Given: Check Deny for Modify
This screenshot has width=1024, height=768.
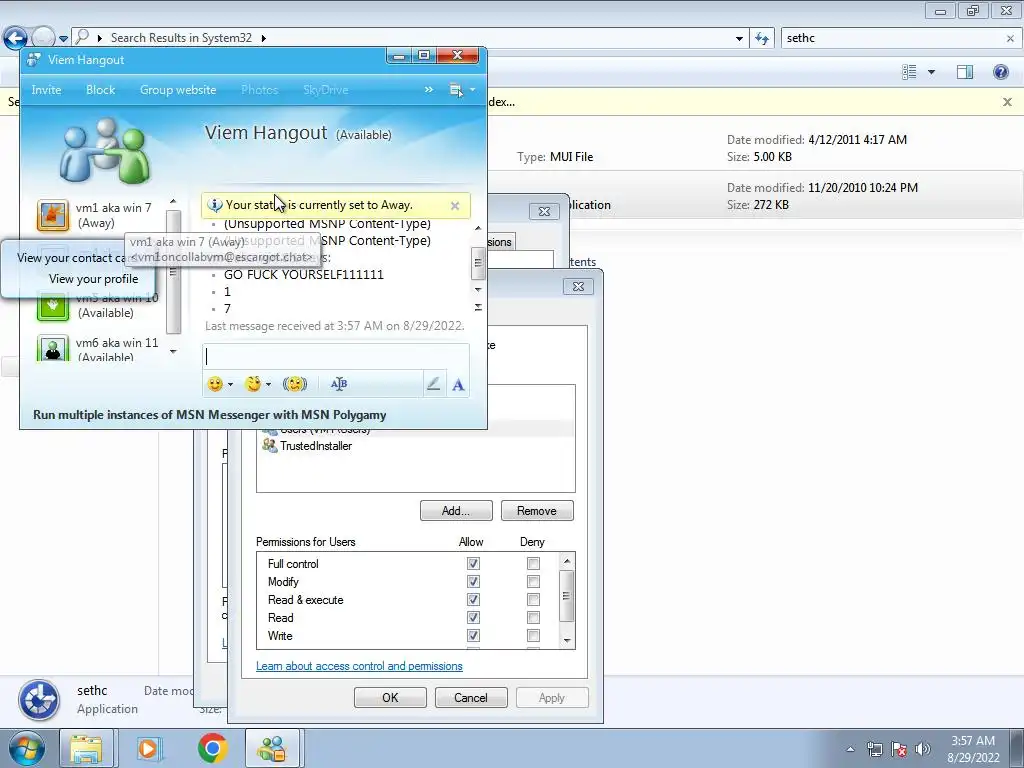Looking at the screenshot, I should (534, 582).
